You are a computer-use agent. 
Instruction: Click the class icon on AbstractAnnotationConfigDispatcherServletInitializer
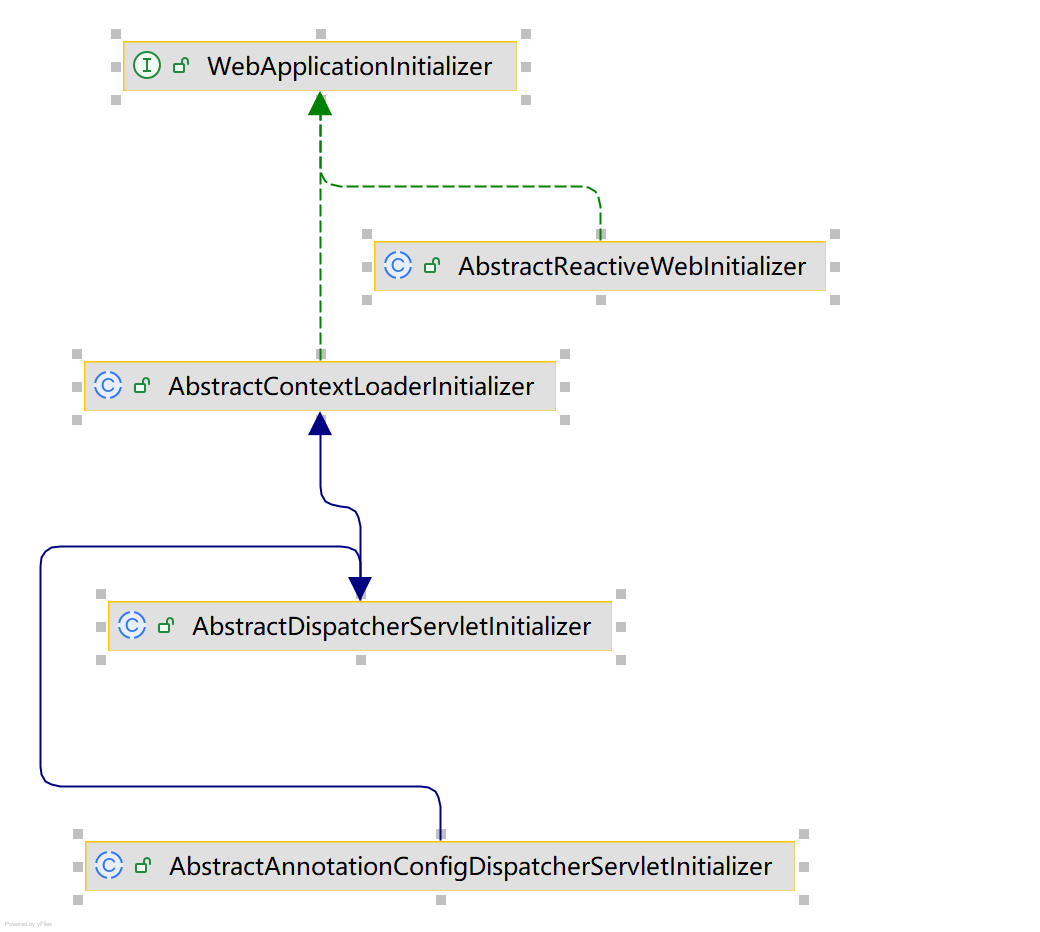[x=110, y=866]
